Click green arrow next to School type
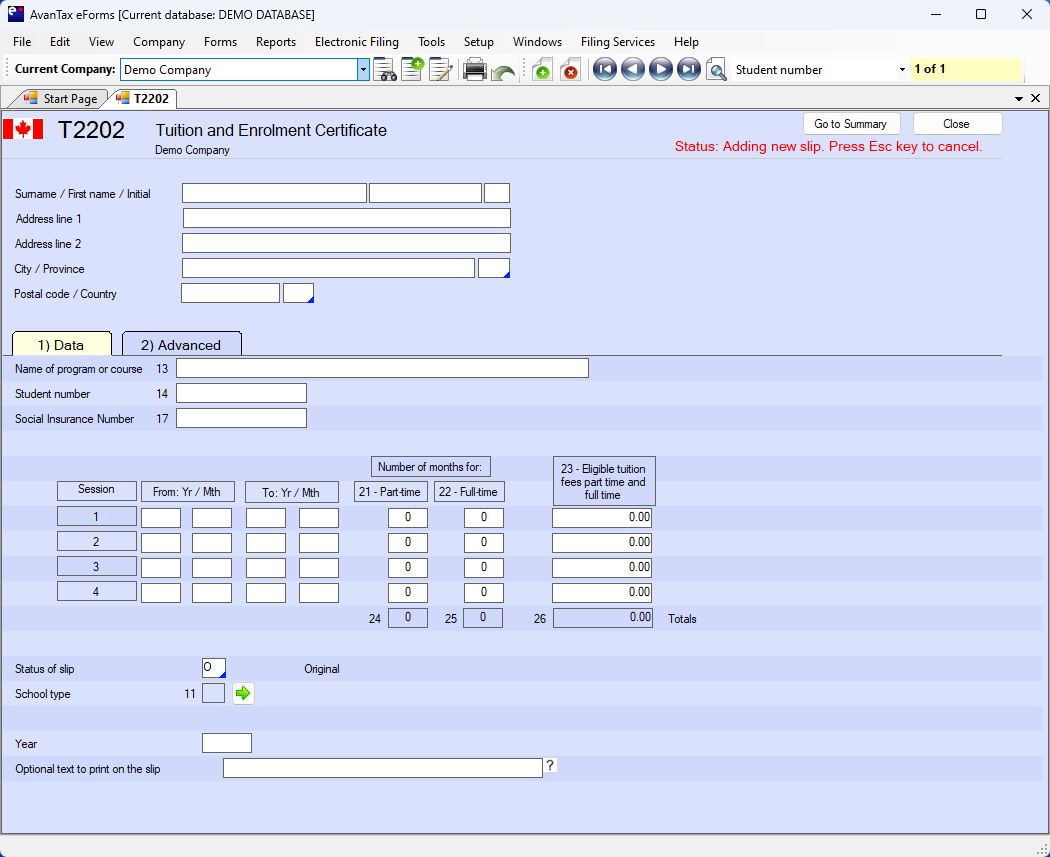 pos(243,693)
